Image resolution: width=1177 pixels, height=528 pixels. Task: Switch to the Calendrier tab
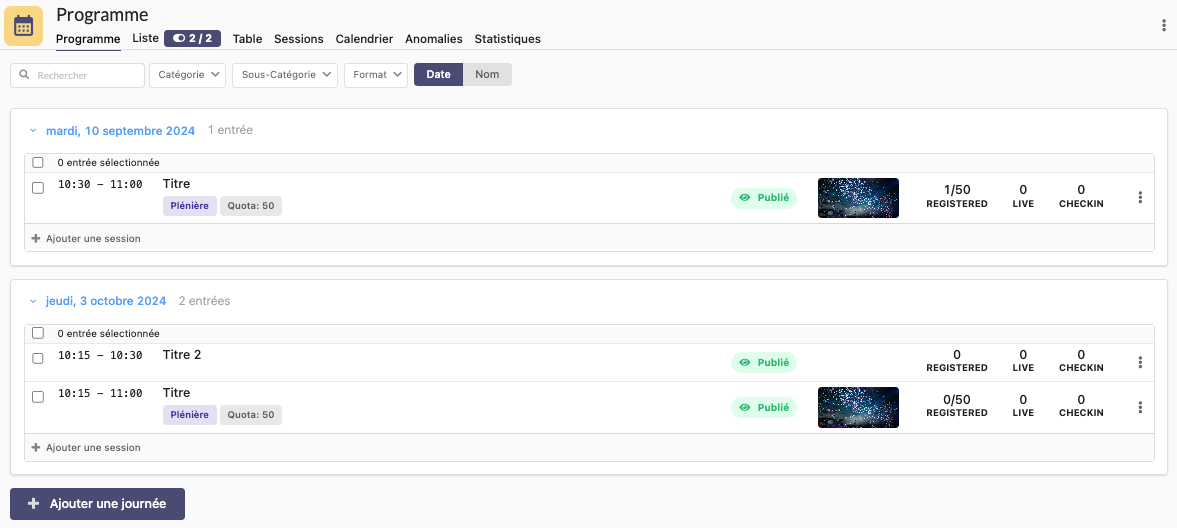pos(364,39)
